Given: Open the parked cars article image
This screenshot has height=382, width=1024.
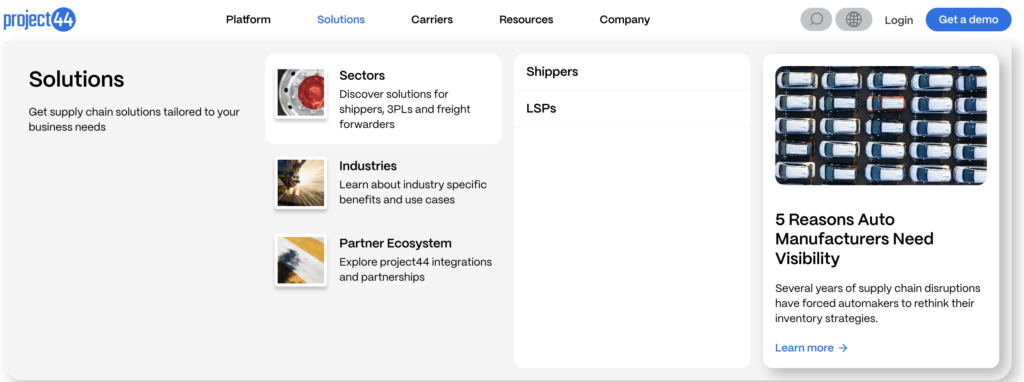Looking at the screenshot, I should pos(881,125).
